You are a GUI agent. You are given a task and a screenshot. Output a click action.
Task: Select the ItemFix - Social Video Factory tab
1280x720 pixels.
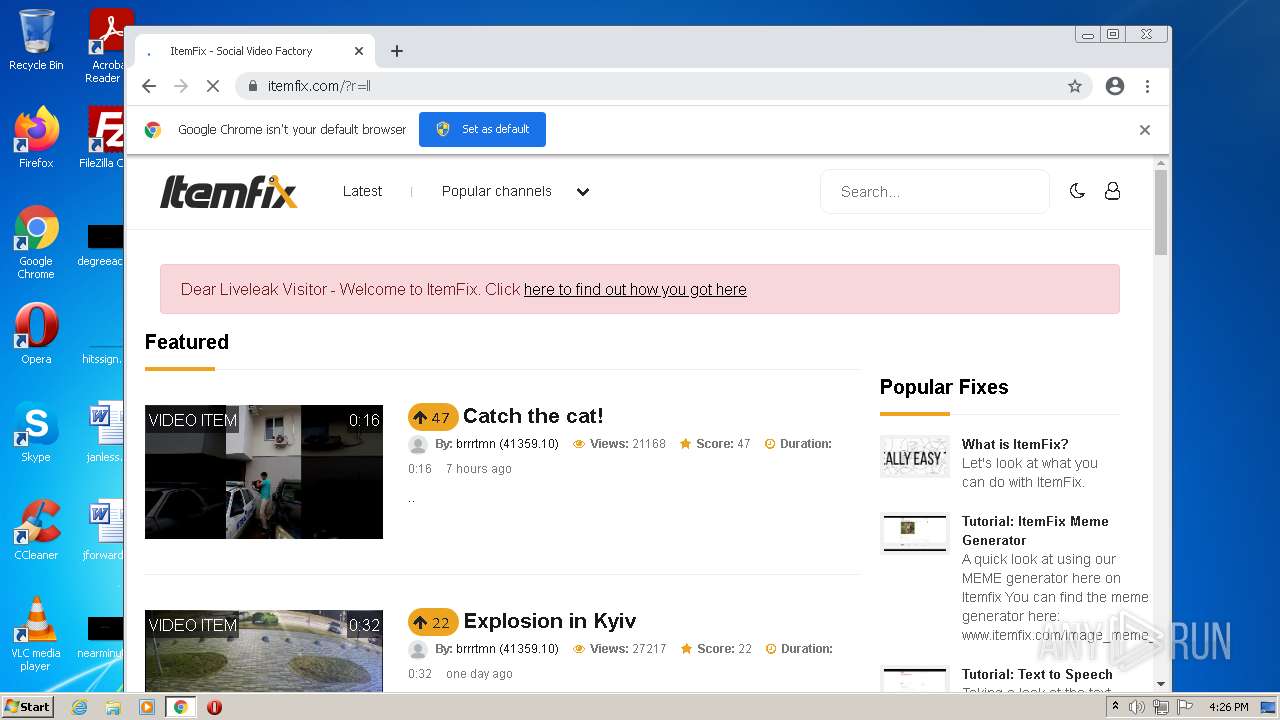[252, 51]
